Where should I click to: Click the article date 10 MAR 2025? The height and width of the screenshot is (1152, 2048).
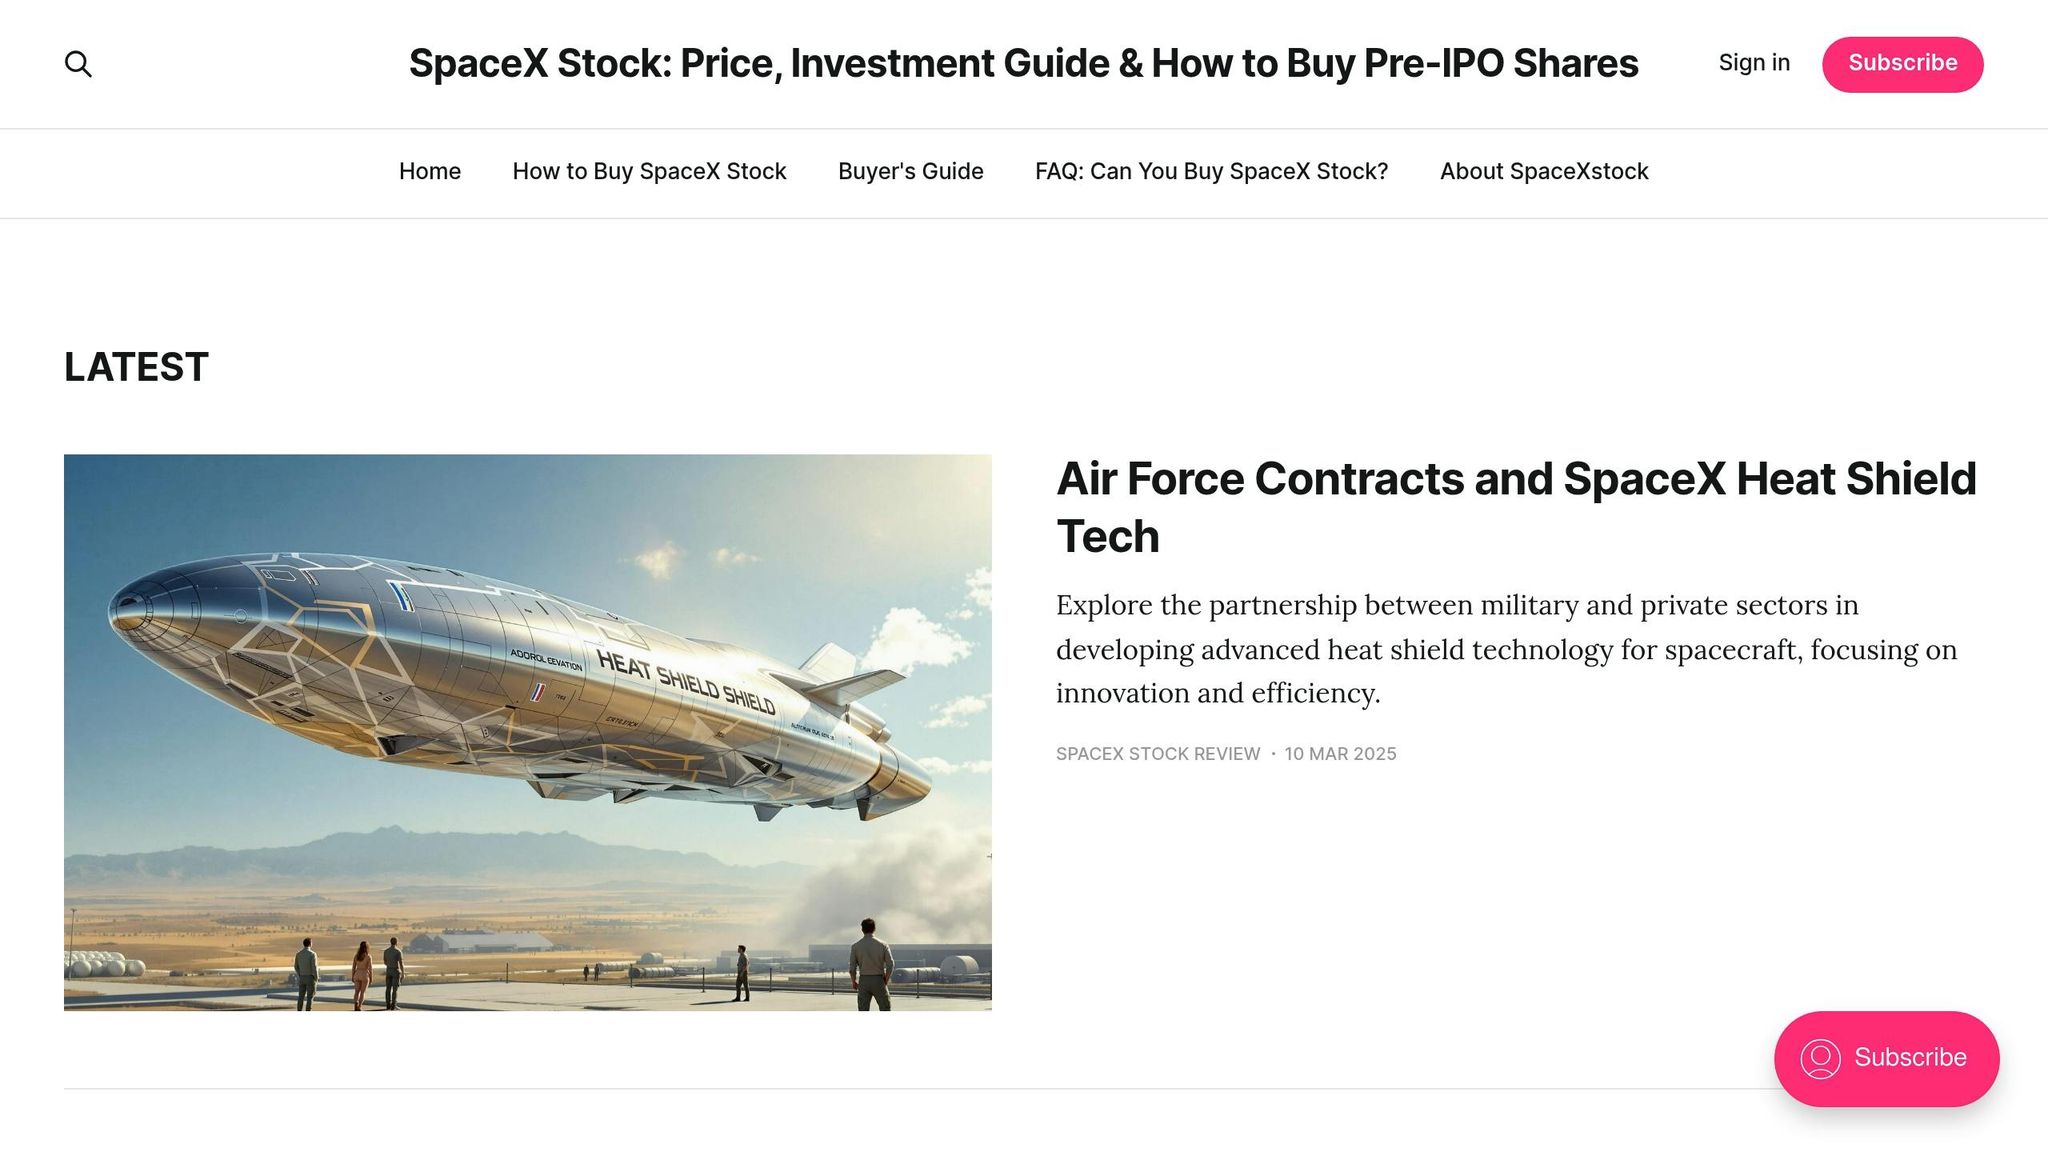[x=1340, y=753]
